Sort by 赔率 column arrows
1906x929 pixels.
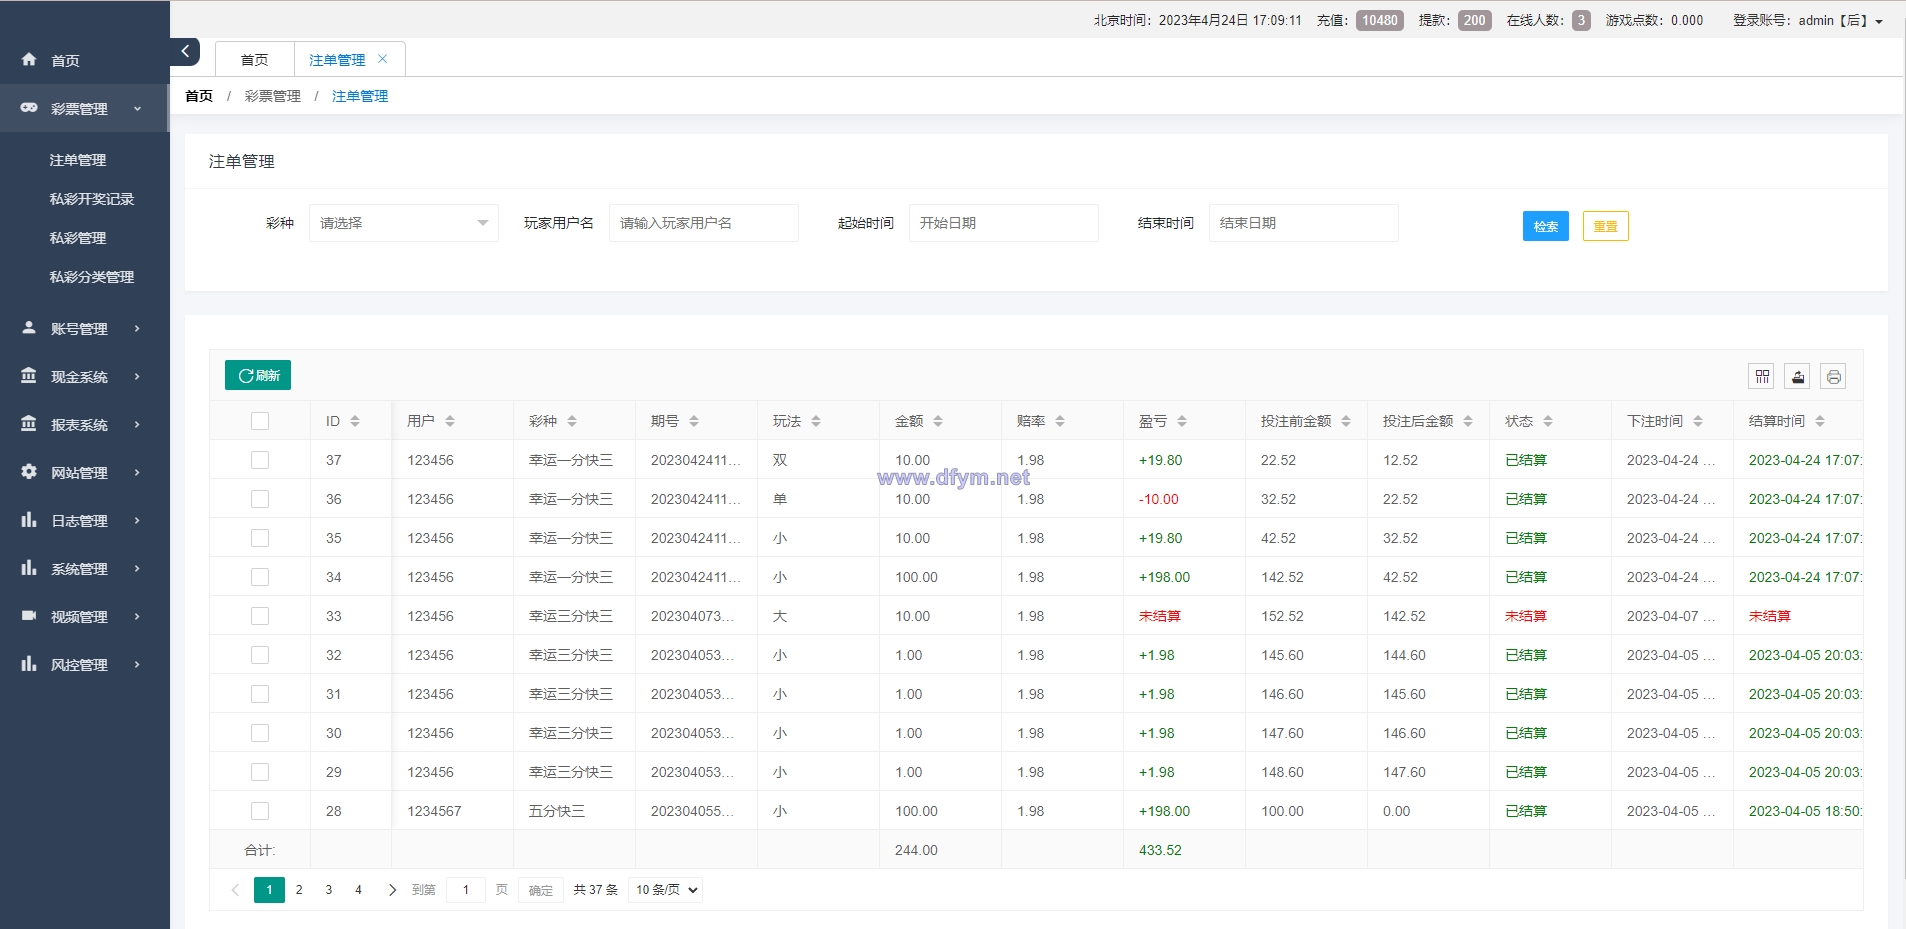click(x=1060, y=421)
